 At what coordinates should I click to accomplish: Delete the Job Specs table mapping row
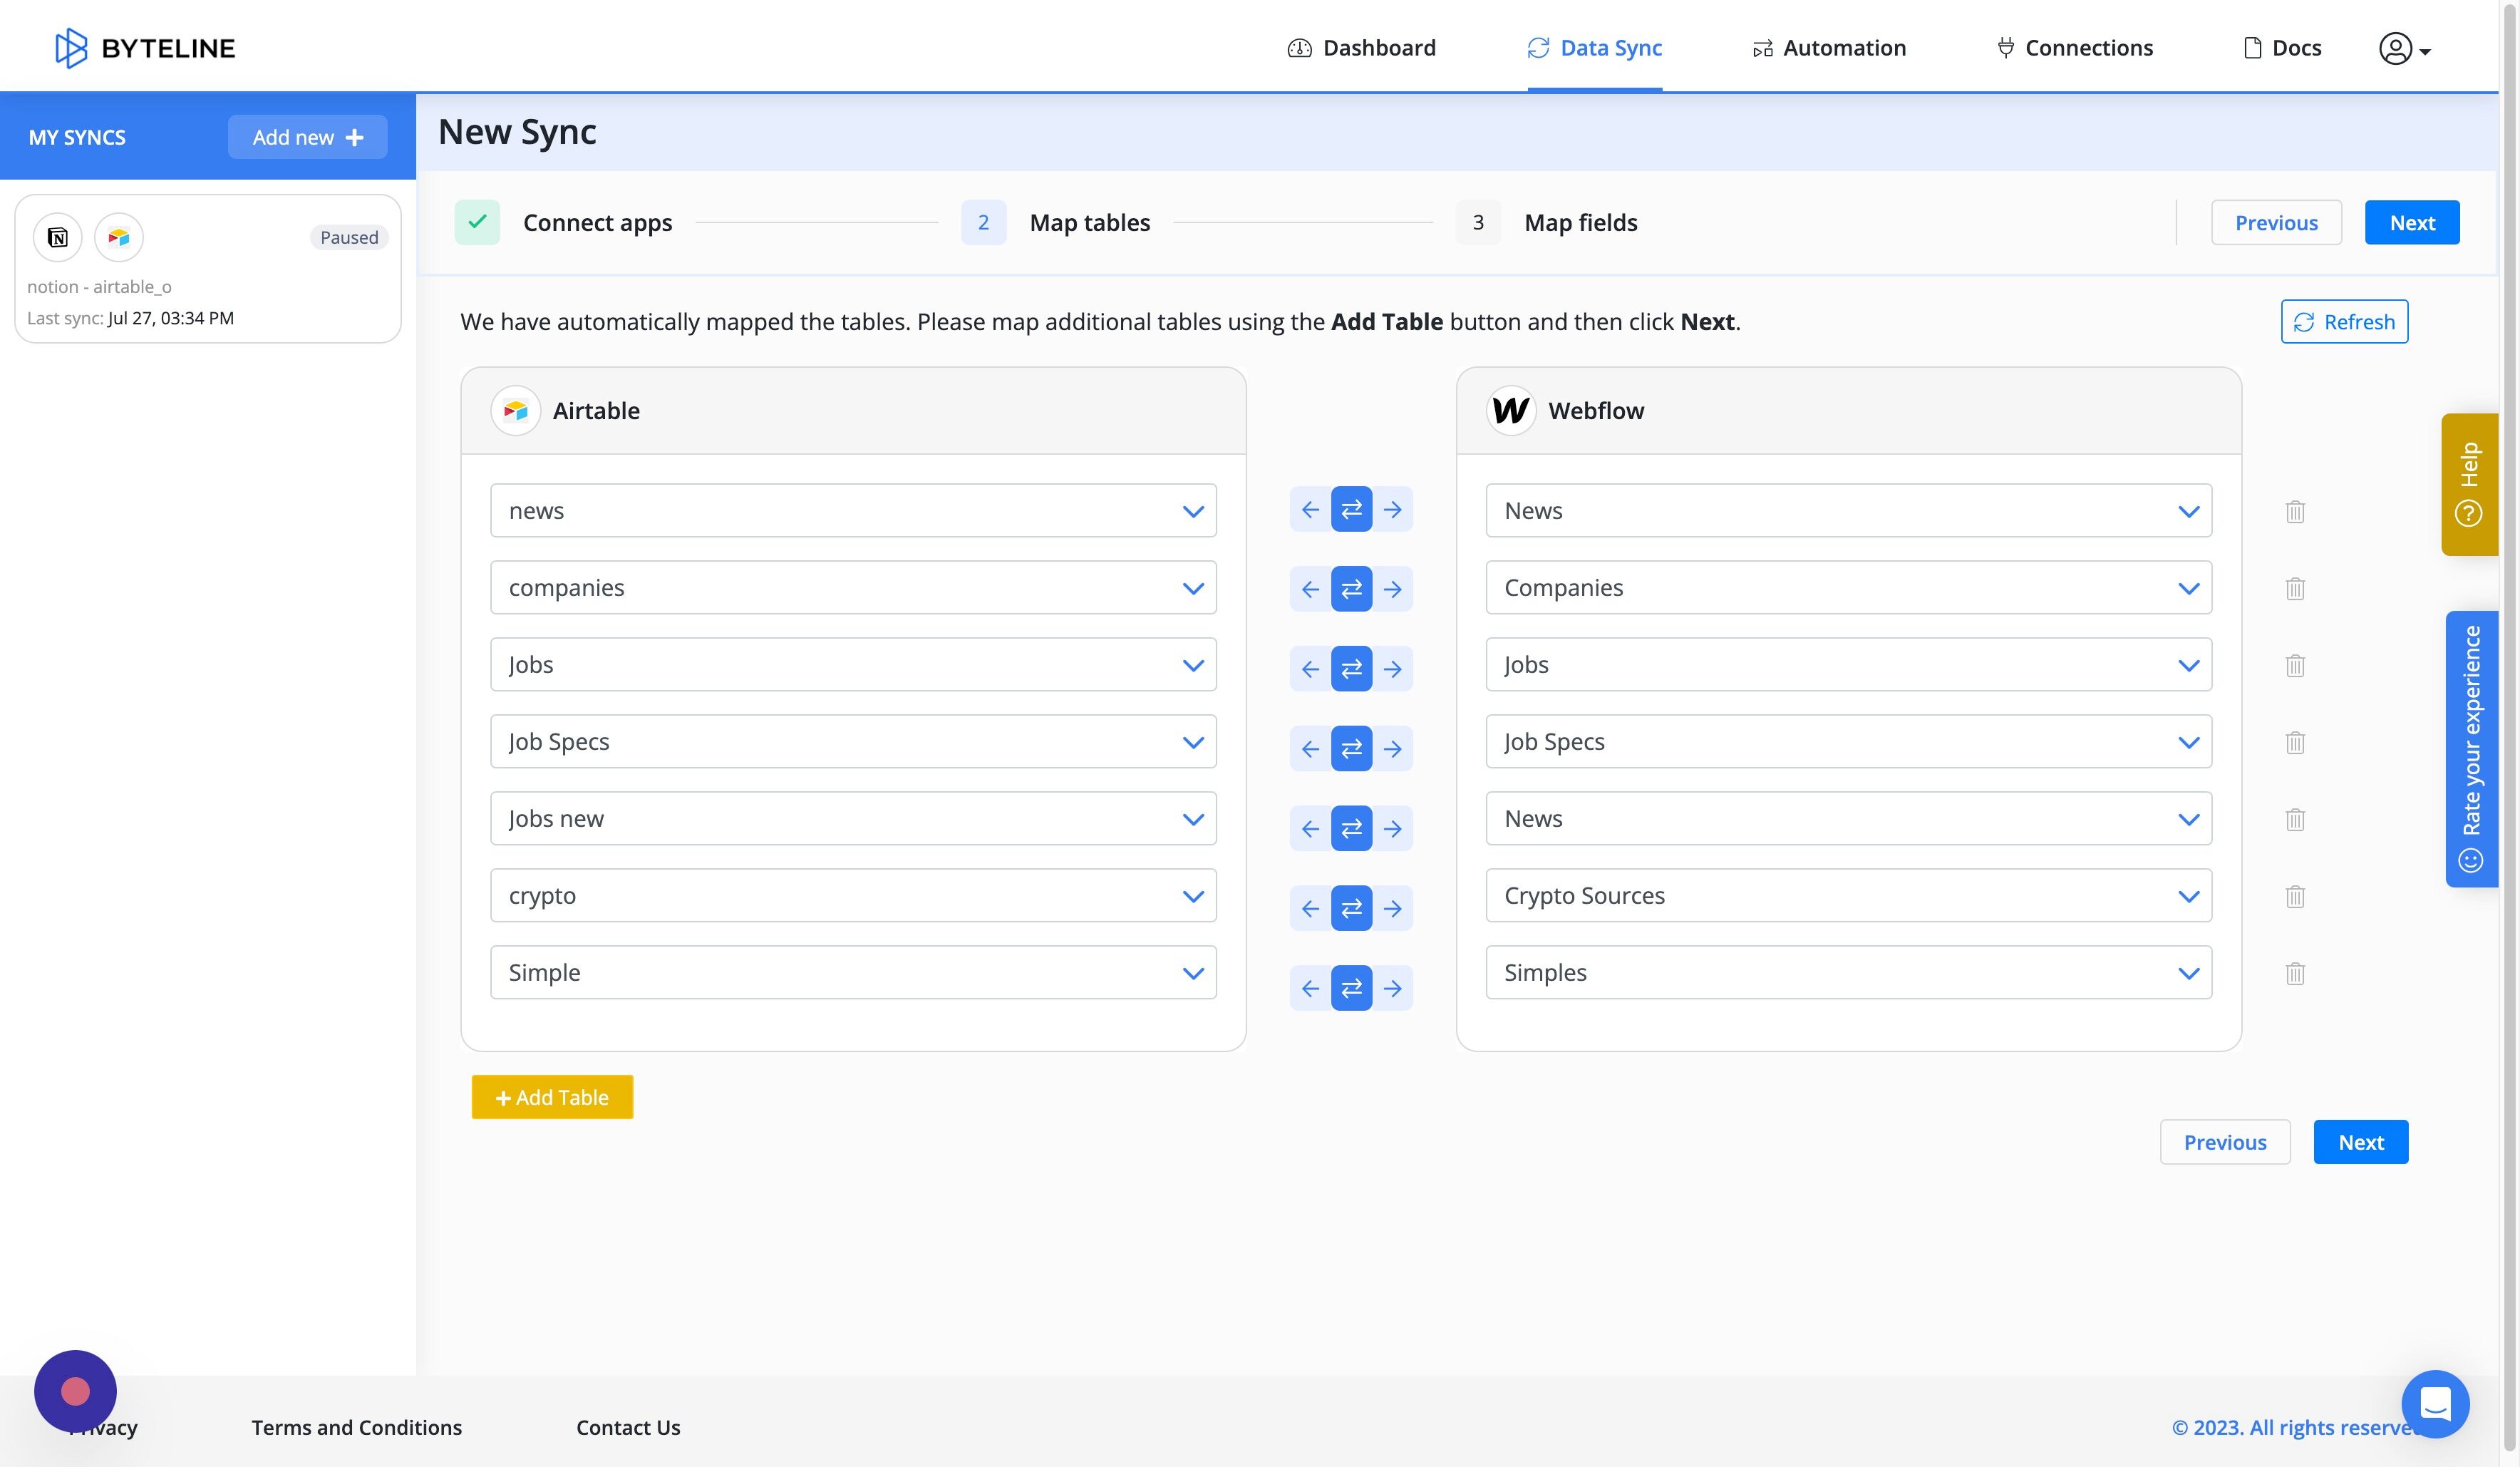coord(2295,742)
